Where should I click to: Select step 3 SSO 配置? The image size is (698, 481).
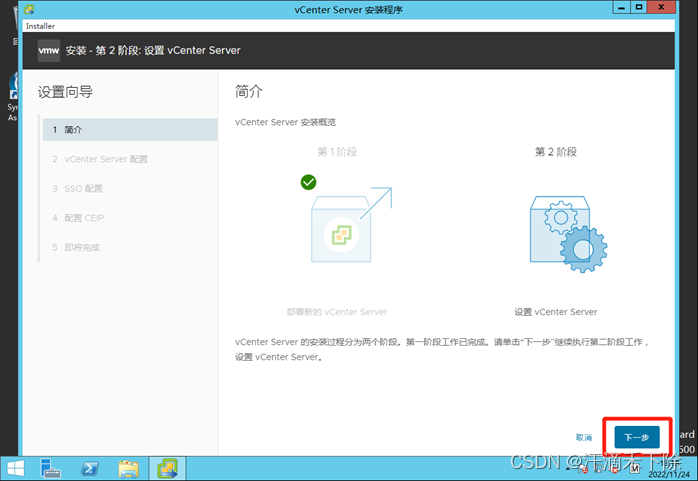(77, 188)
